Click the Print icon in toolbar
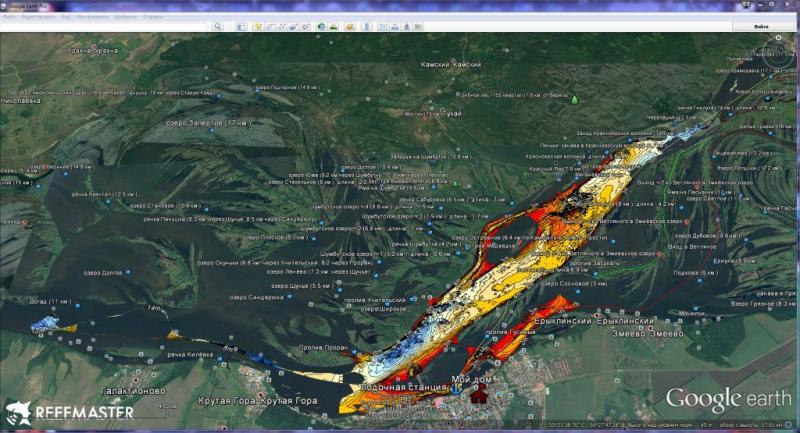 pyautogui.click(x=395, y=26)
